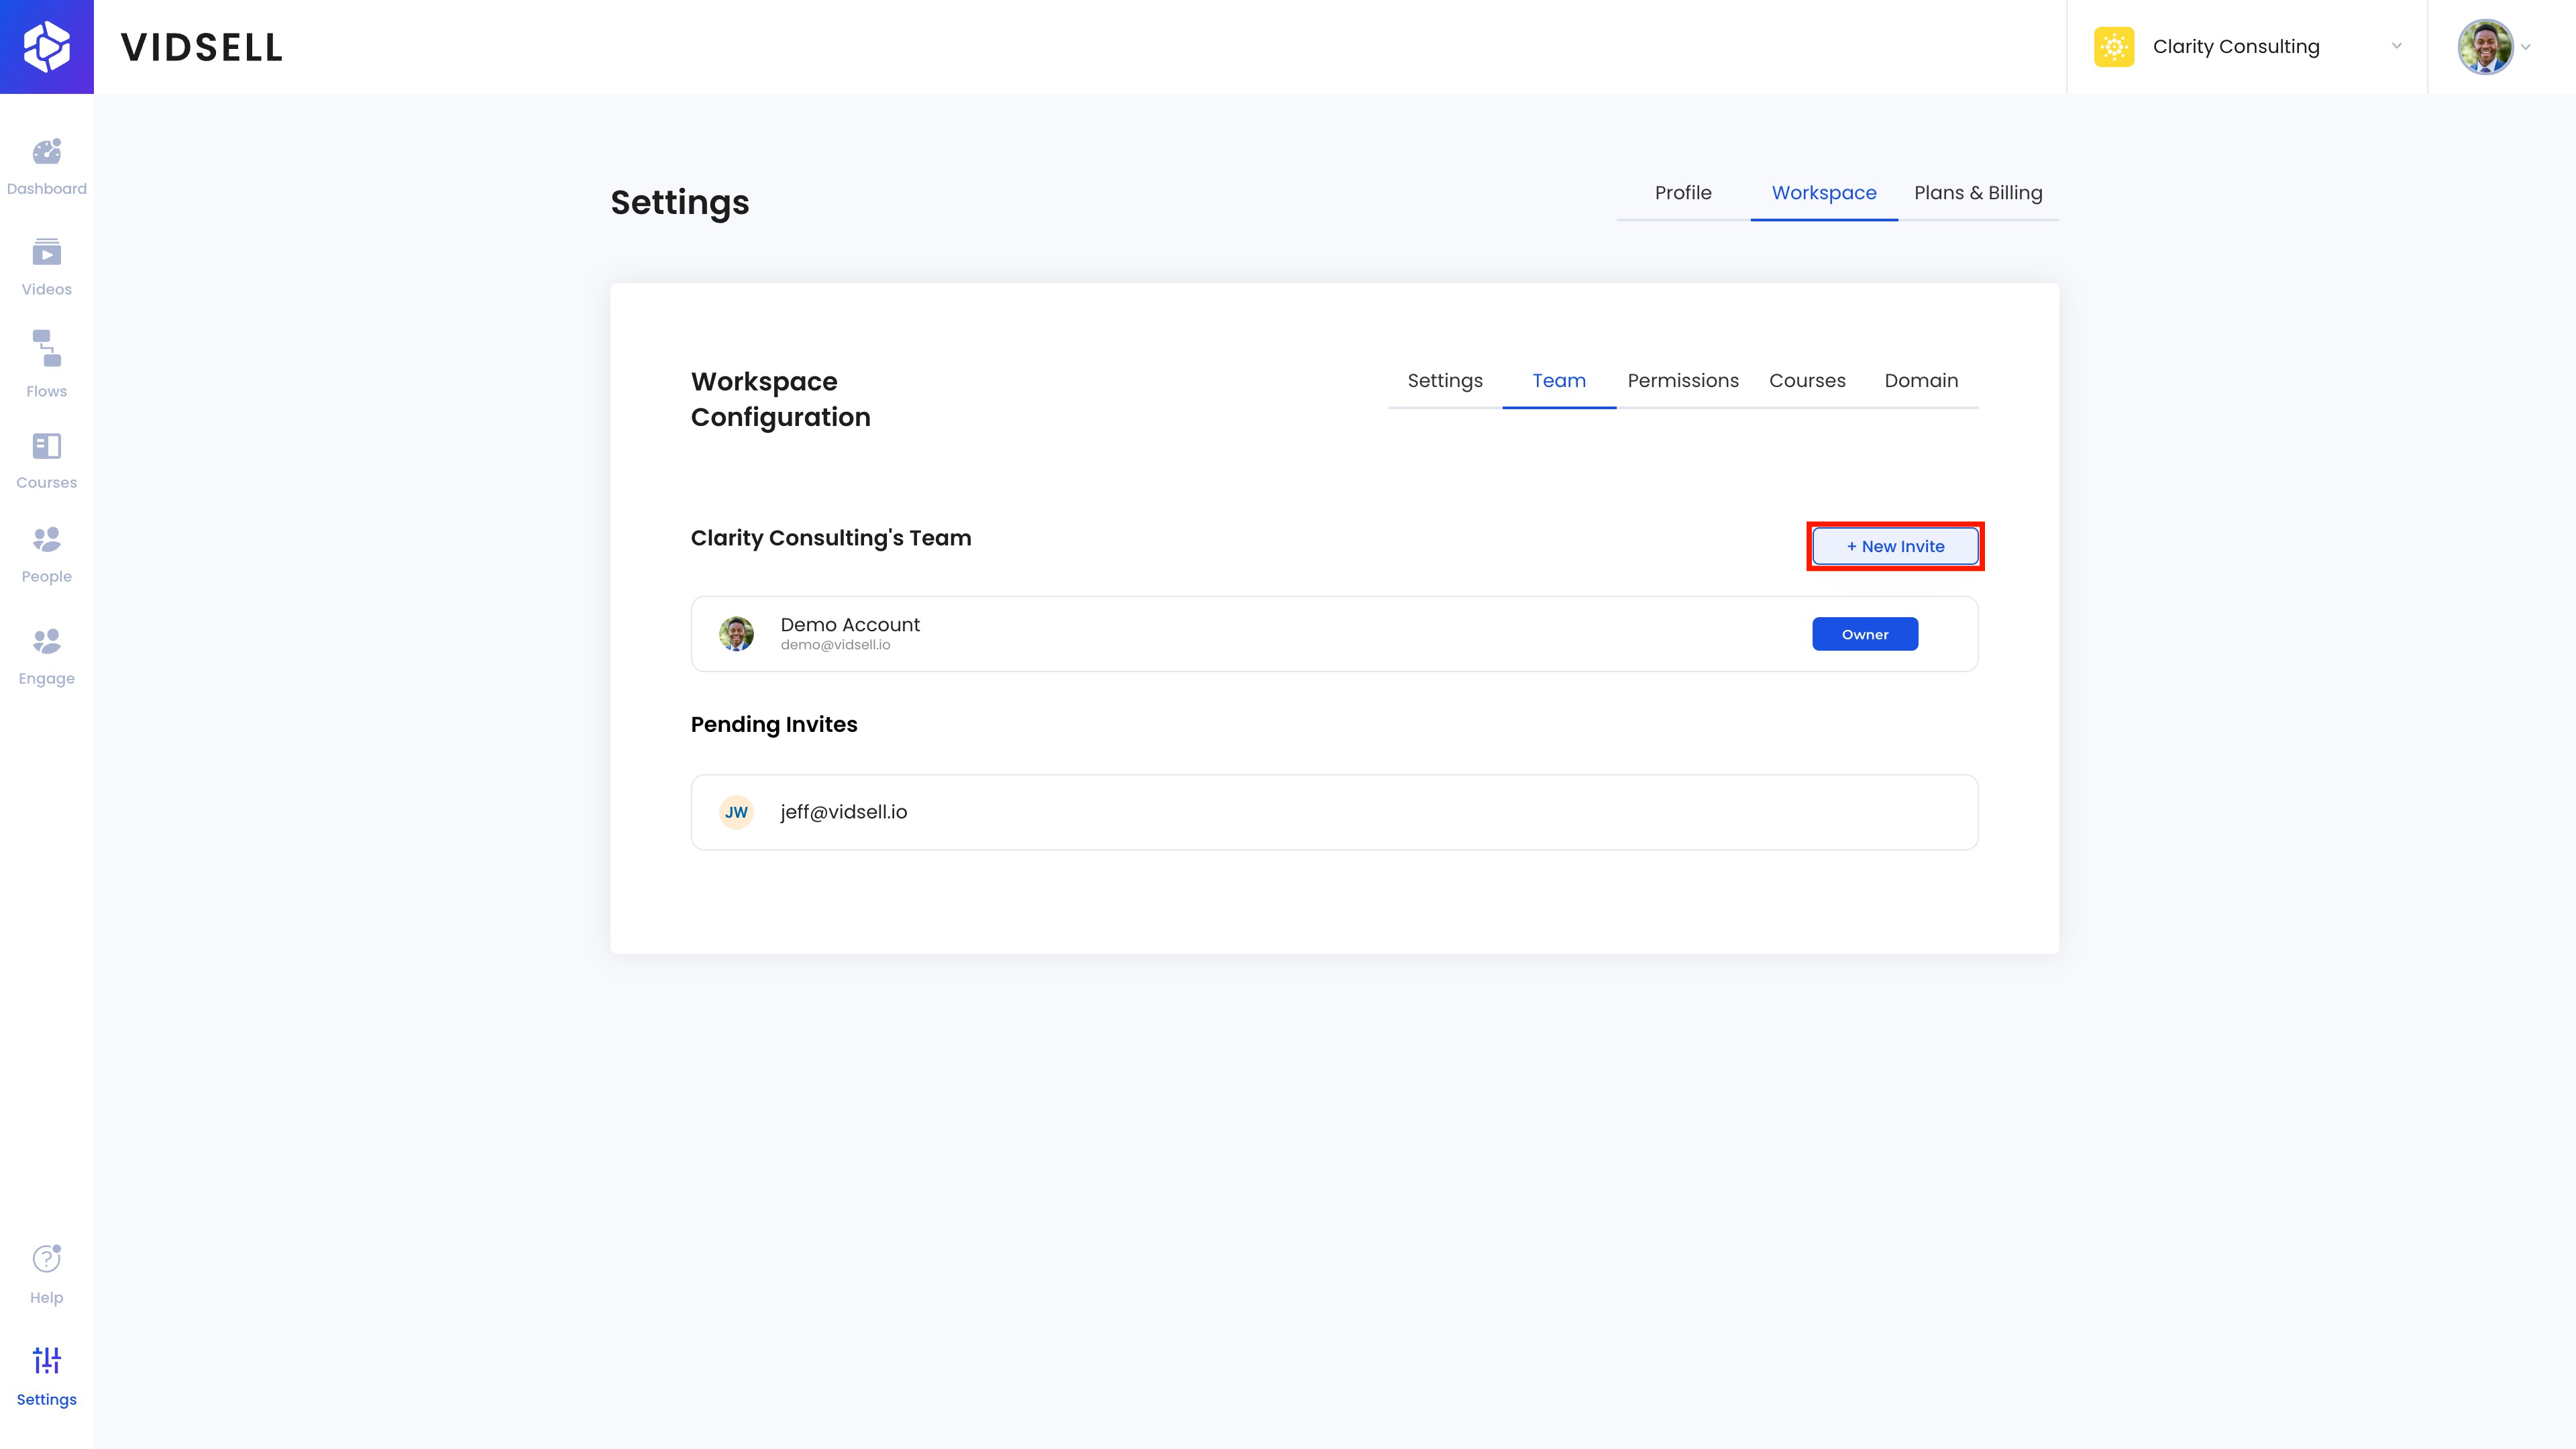Click the Vidsell logo icon
This screenshot has width=2576, height=1449.
click(x=47, y=47)
